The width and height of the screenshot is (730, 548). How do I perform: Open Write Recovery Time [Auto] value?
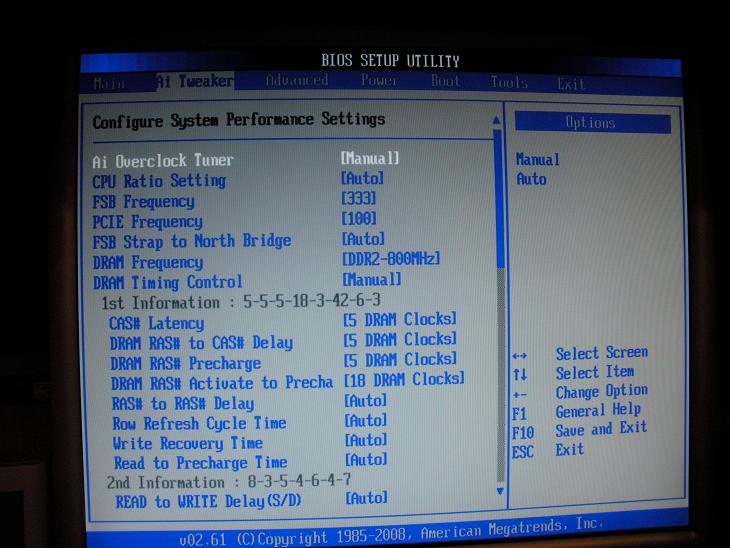point(366,440)
